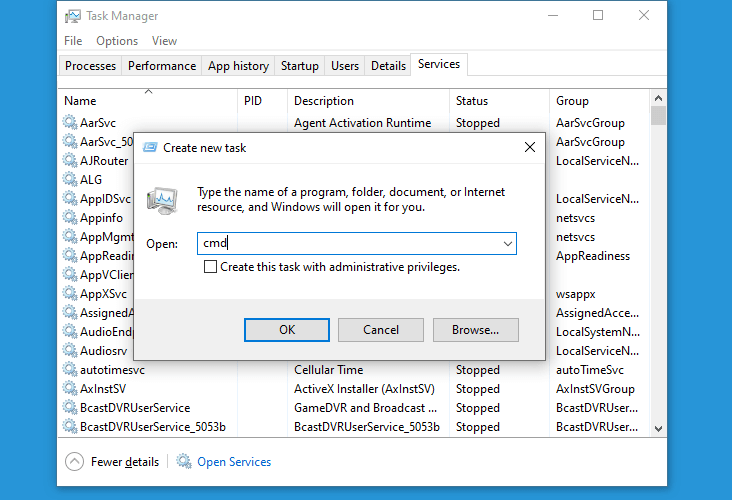This screenshot has width=732, height=500.
Task: Click the wsappx group cell
Action: coord(576,295)
